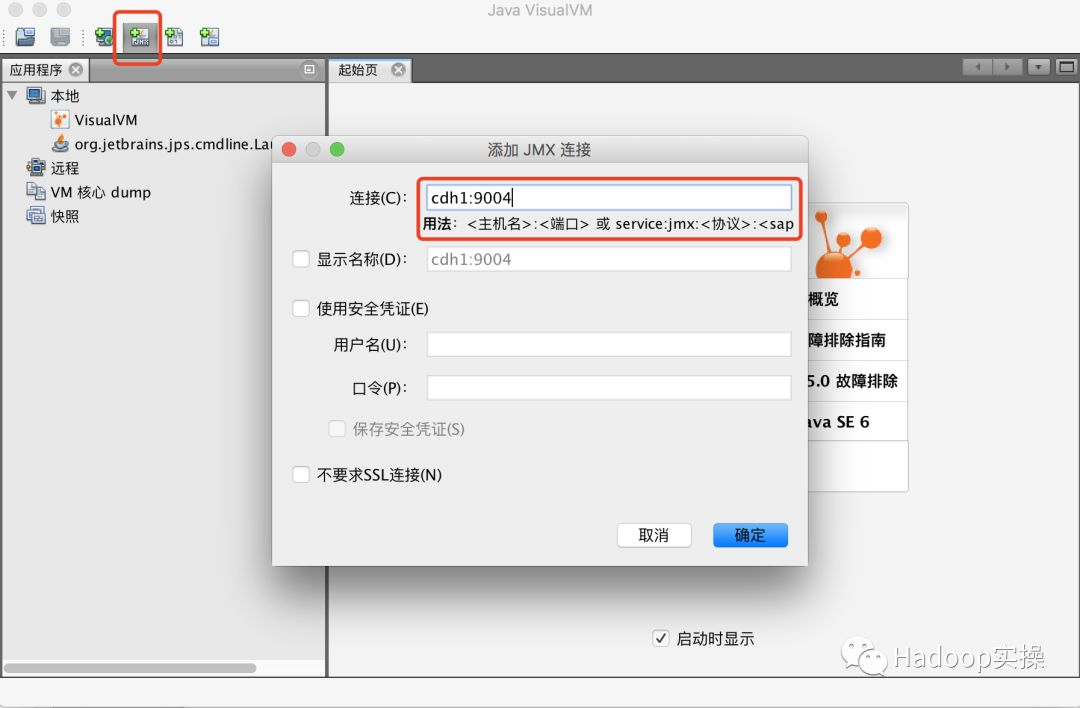Select VM 核心 dump tree node
The image size is (1080, 708).
pos(101,192)
